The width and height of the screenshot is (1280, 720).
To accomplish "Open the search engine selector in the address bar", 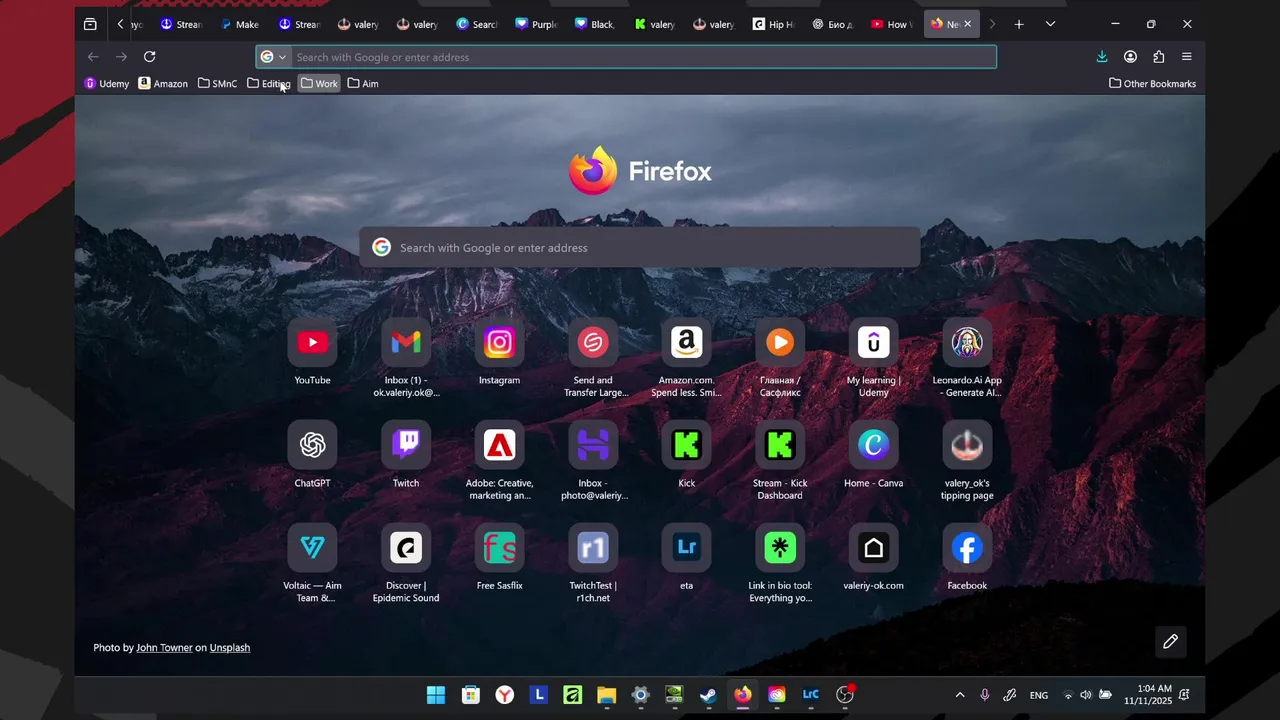I will click(x=273, y=57).
